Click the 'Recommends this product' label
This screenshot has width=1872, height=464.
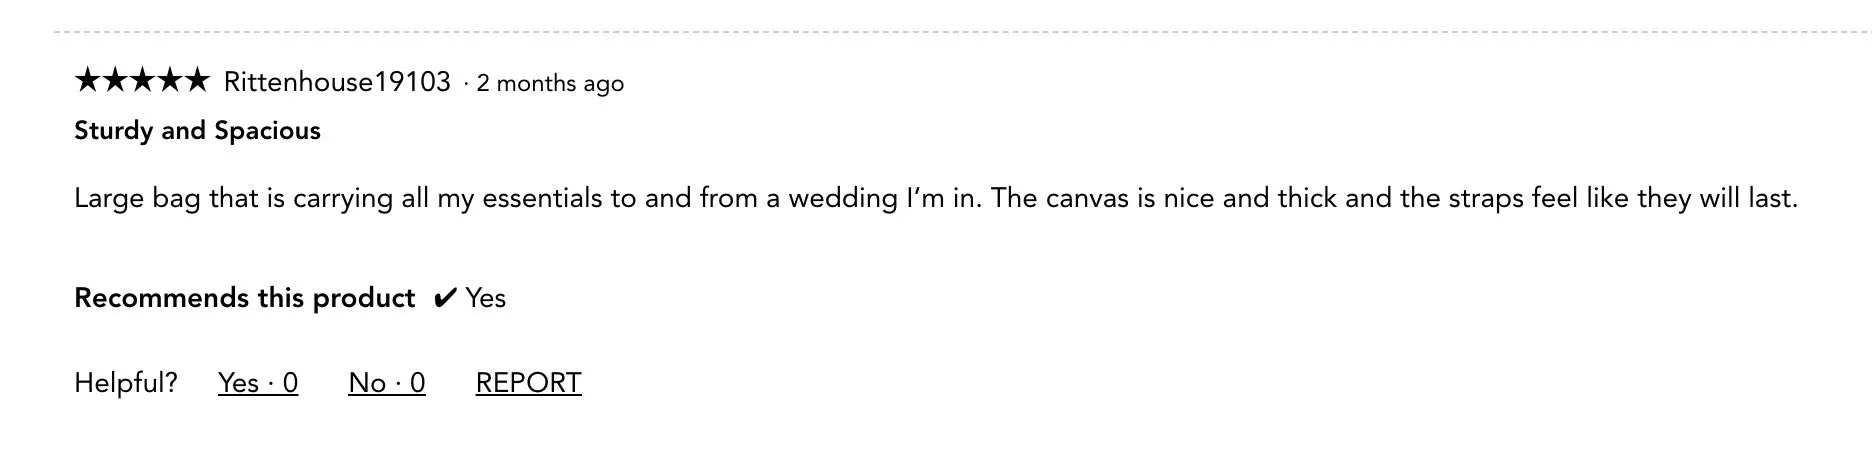(x=245, y=298)
